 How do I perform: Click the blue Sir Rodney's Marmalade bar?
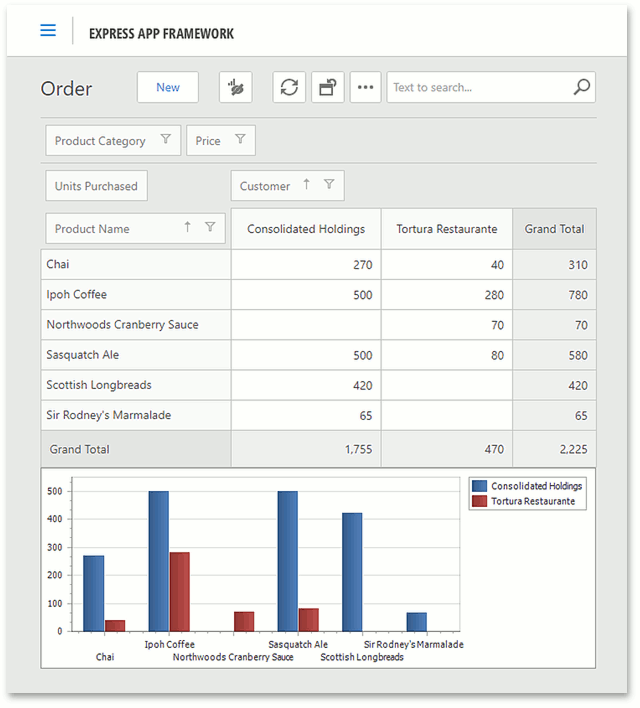(416, 622)
